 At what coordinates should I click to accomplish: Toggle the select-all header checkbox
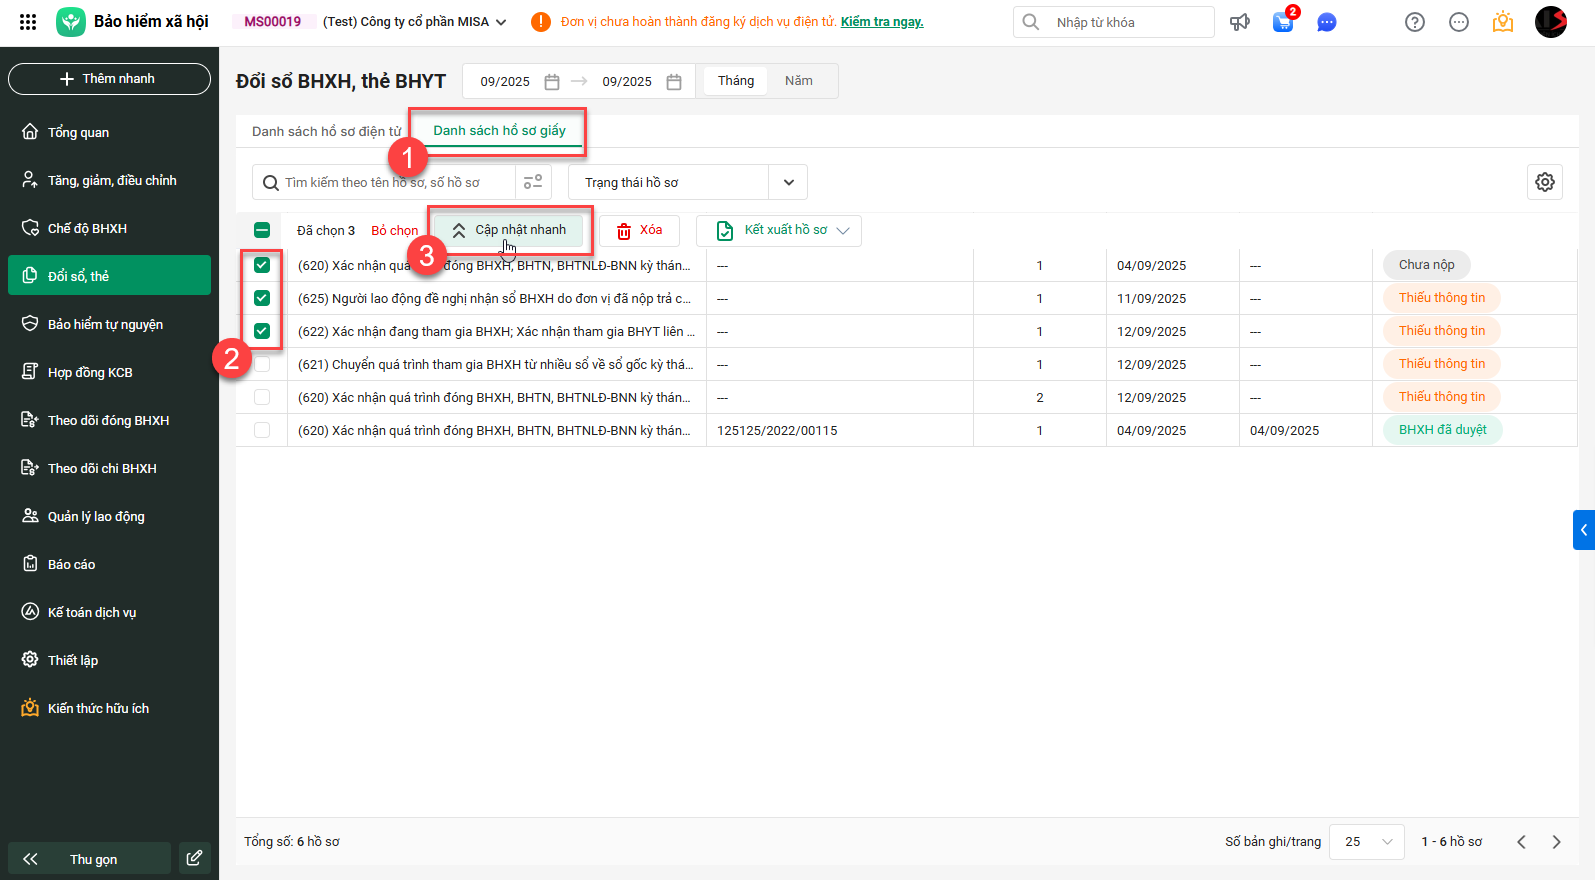262,230
